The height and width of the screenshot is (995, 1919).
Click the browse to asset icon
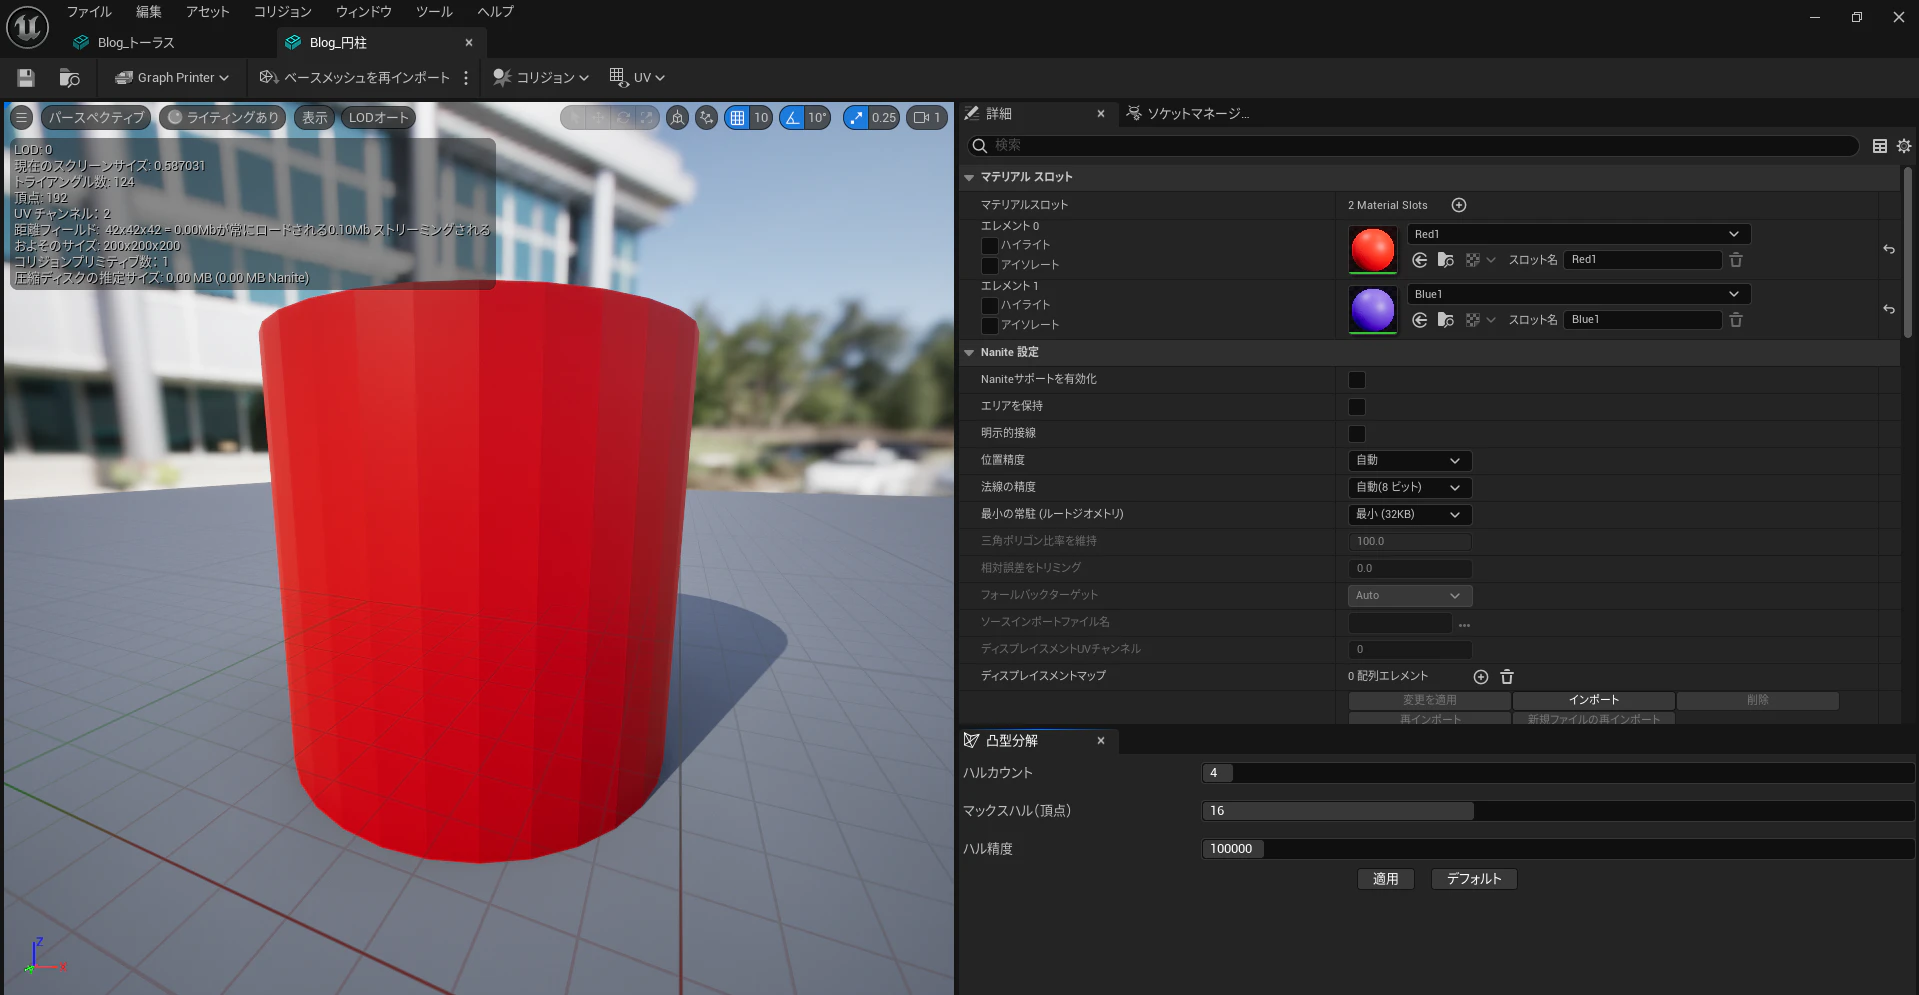pos(69,78)
